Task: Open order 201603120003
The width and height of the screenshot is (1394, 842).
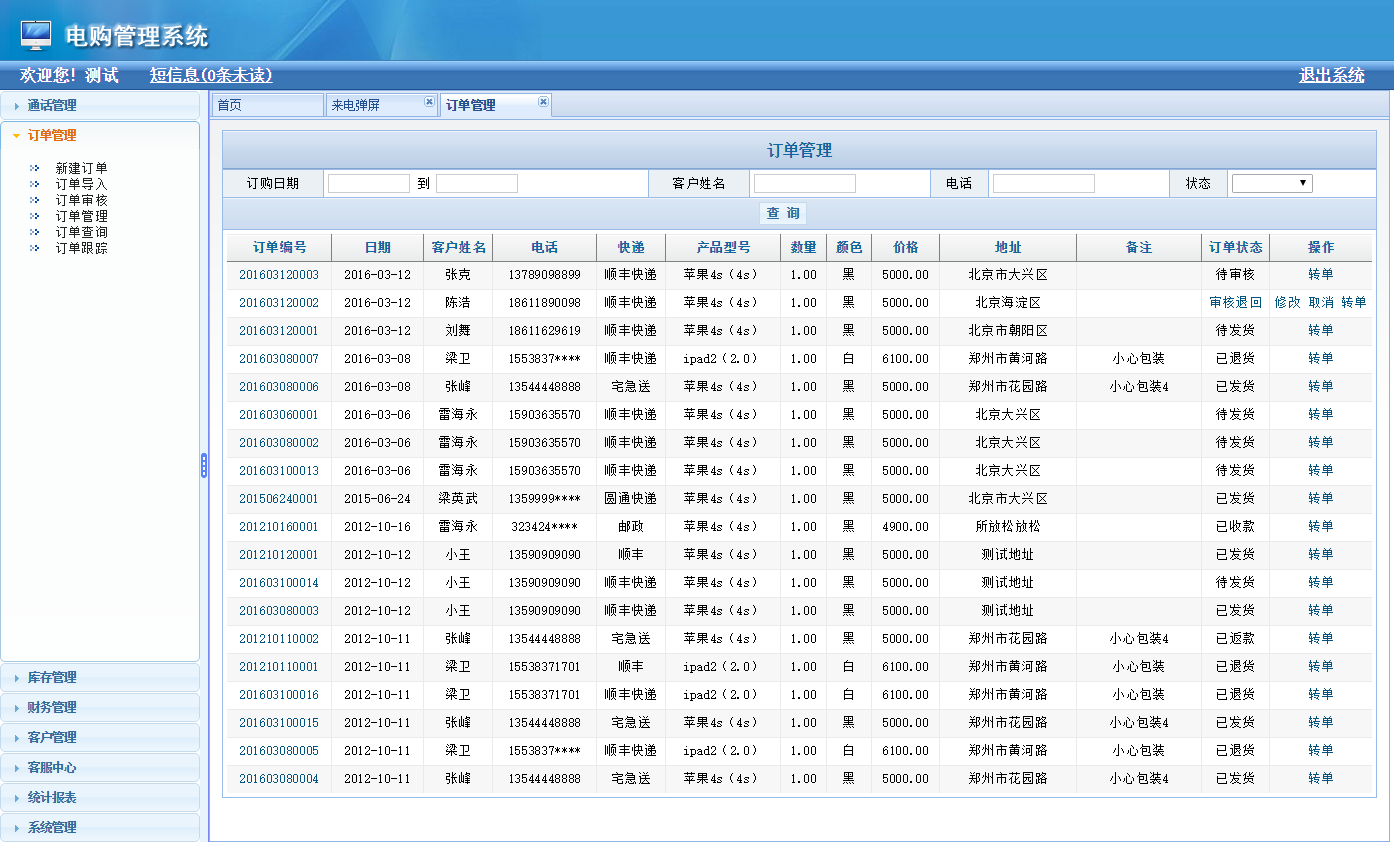Action: point(279,275)
